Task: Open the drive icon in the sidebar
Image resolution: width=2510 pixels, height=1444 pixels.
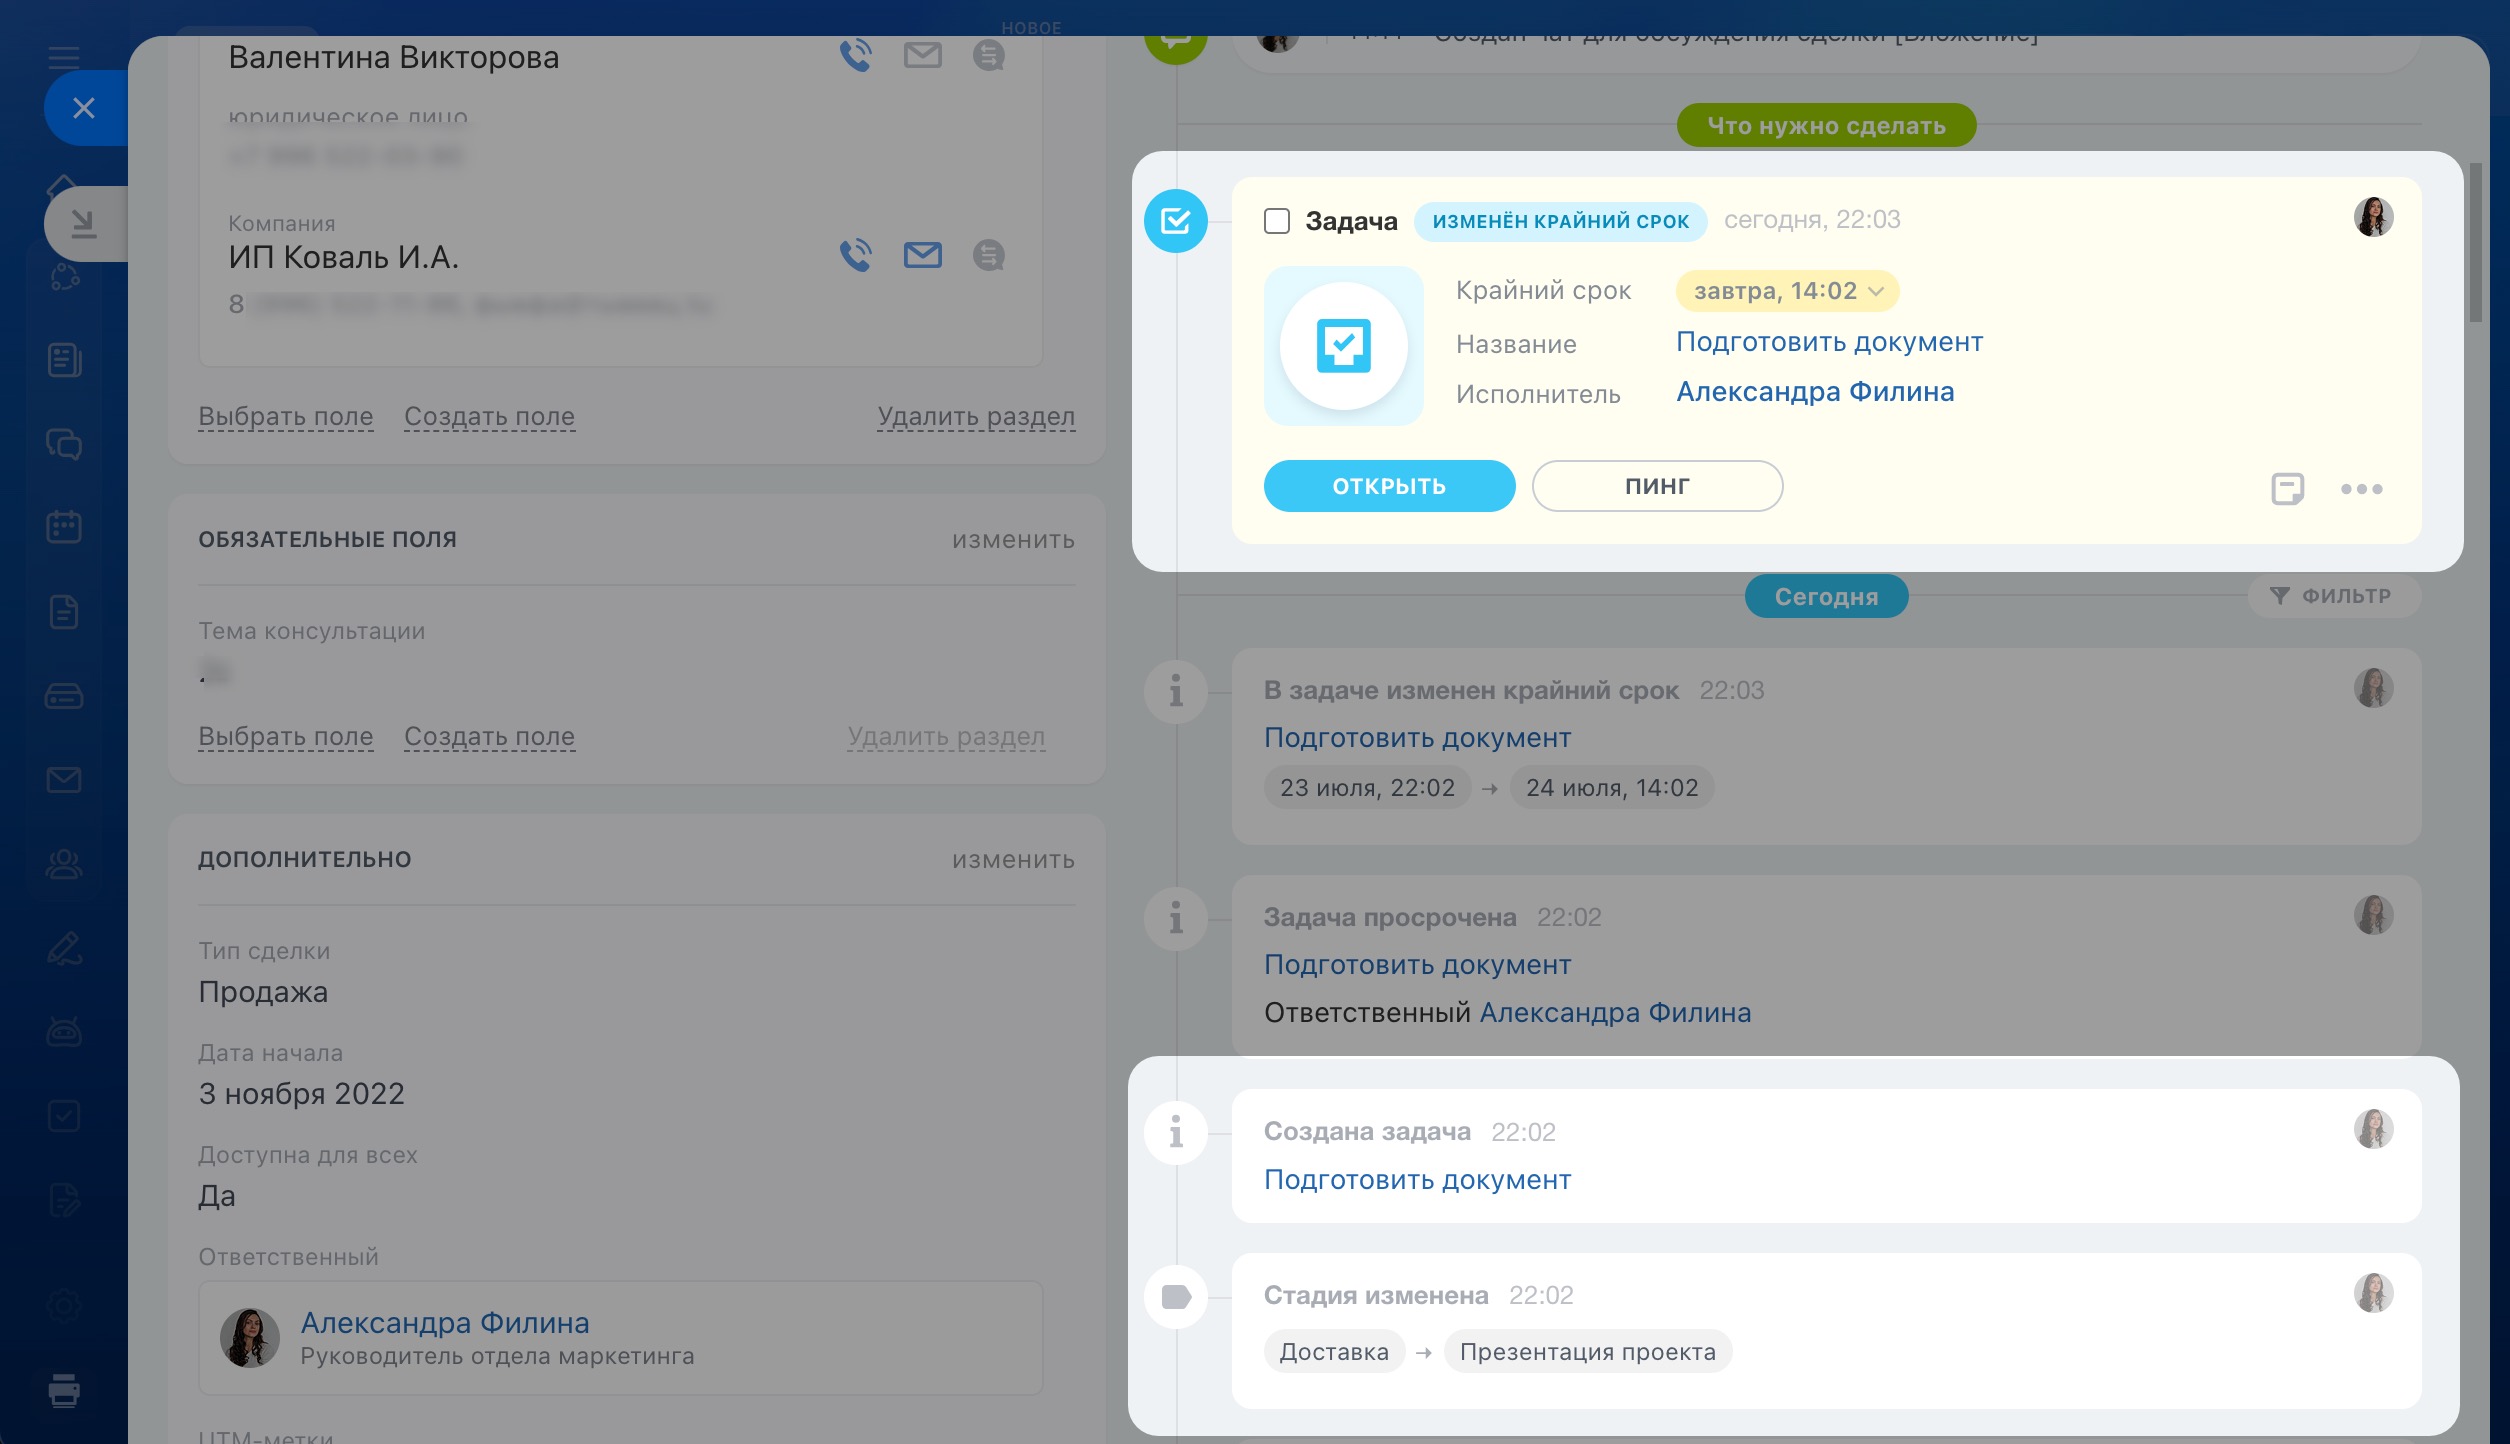Action: tap(64, 696)
